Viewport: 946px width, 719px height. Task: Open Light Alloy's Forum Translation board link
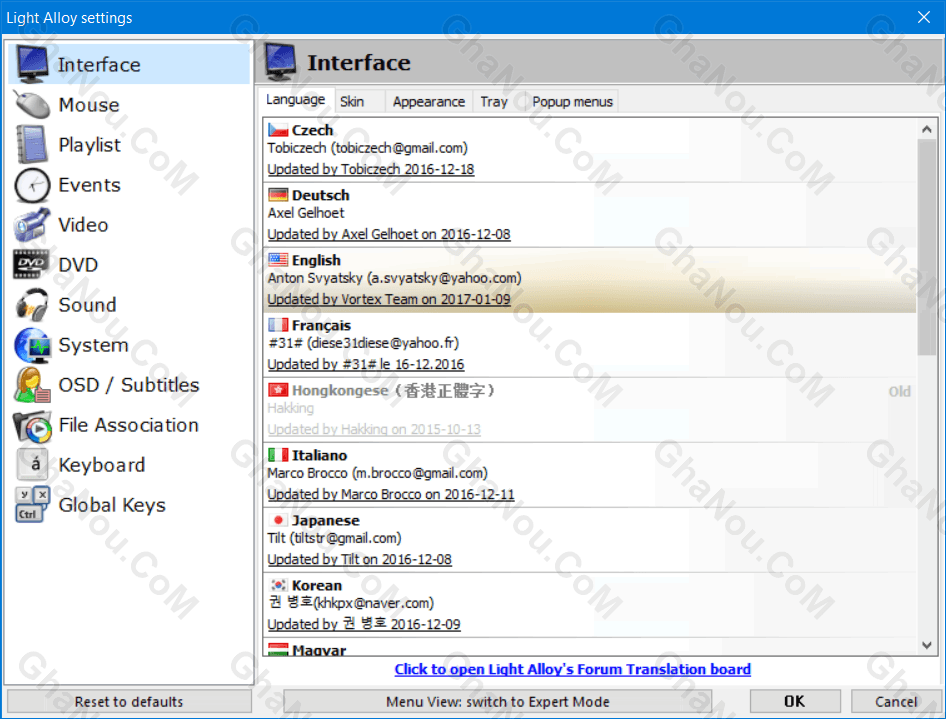coord(573,669)
